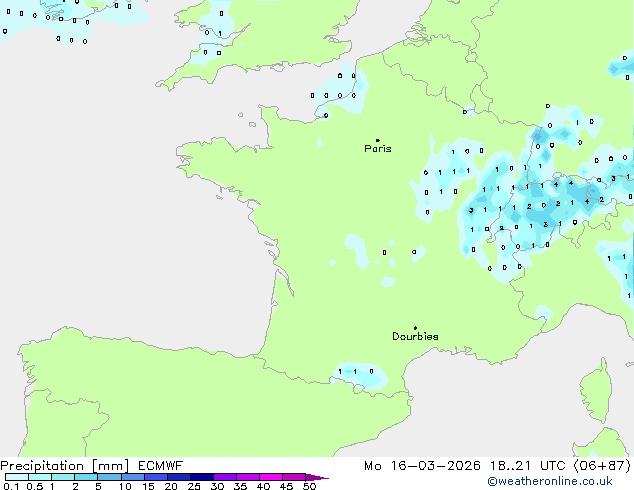Click the (06+87) forecast run text
The height and width of the screenshot is (490, 634).
[x=603, y=466]
